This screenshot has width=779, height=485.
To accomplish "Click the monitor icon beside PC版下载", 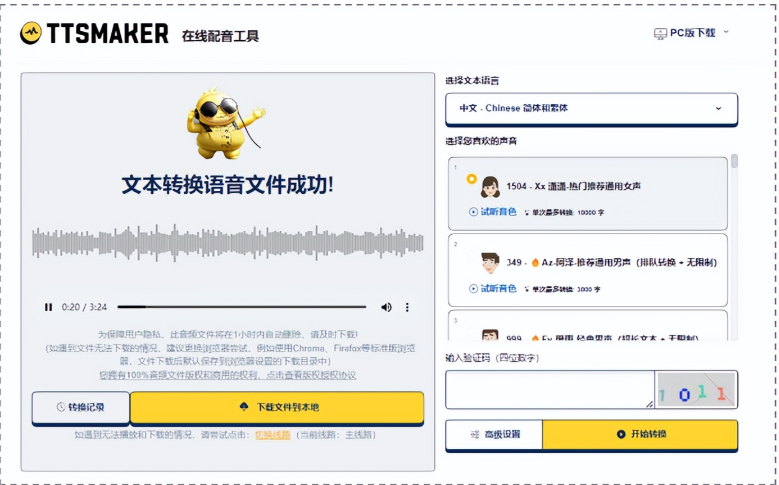I will coord(660,33).
